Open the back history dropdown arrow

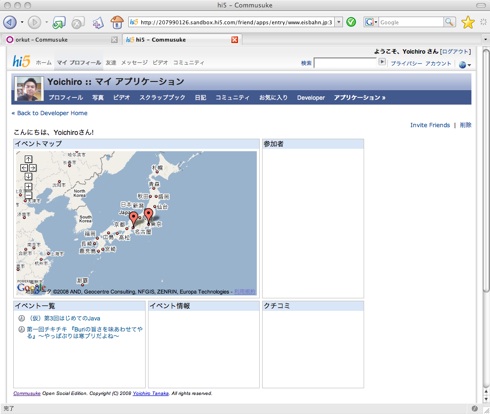pos(22,22)
